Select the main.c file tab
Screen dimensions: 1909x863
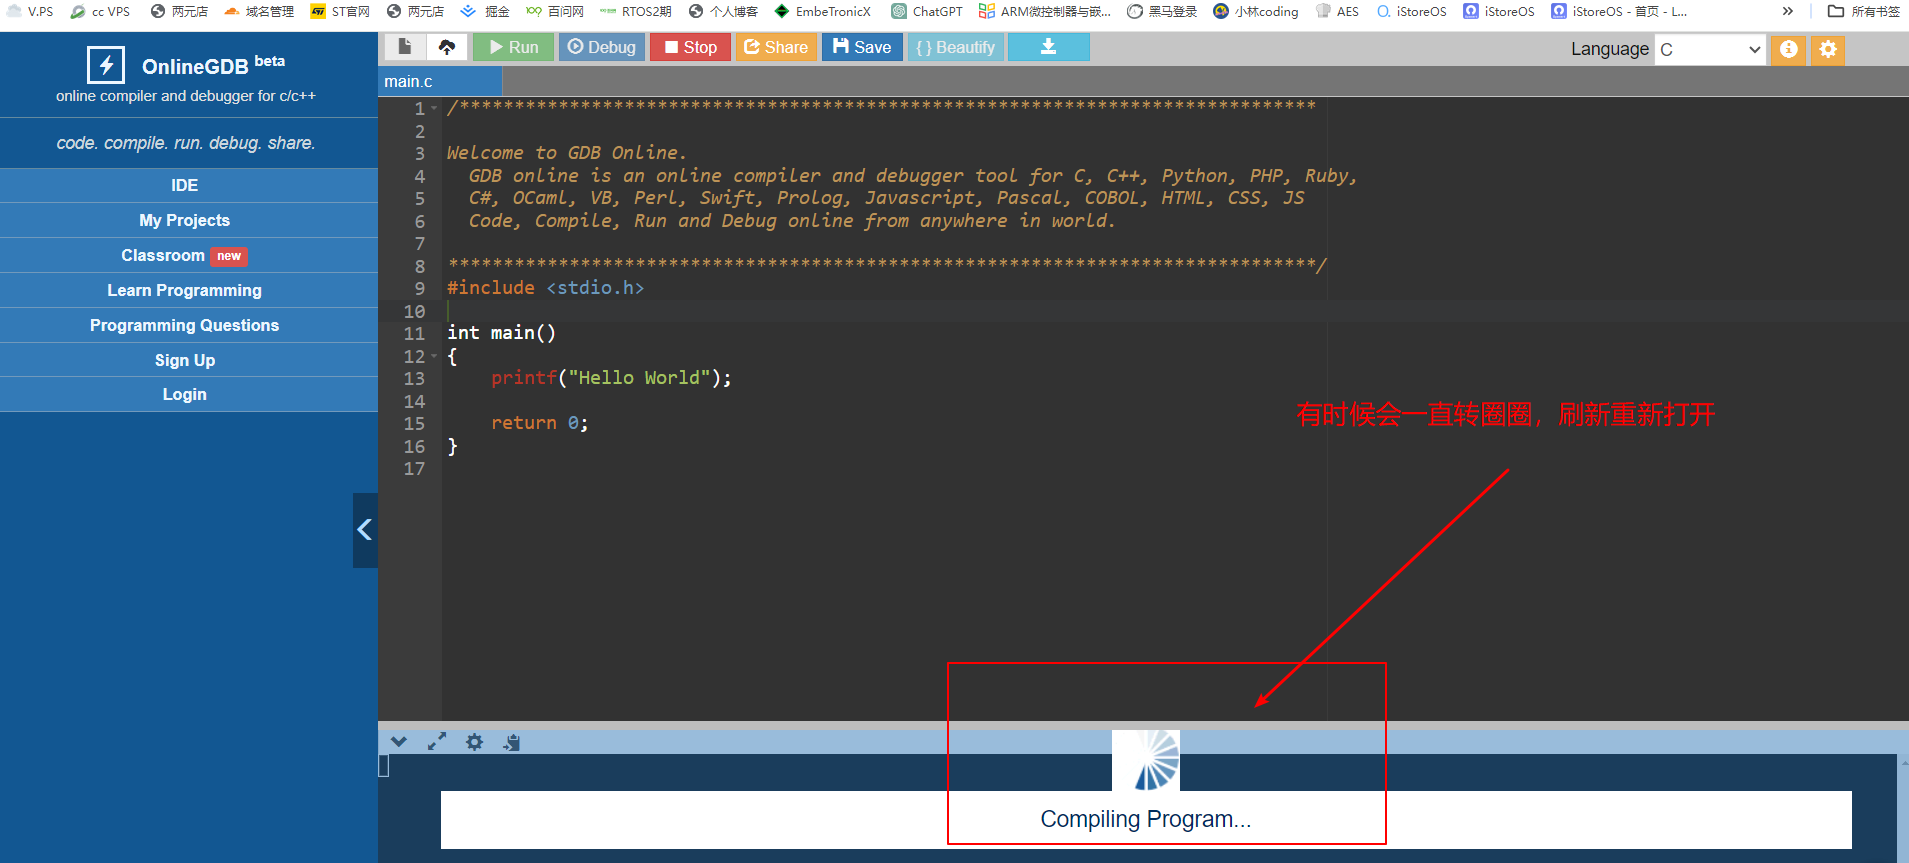[440, 82]
